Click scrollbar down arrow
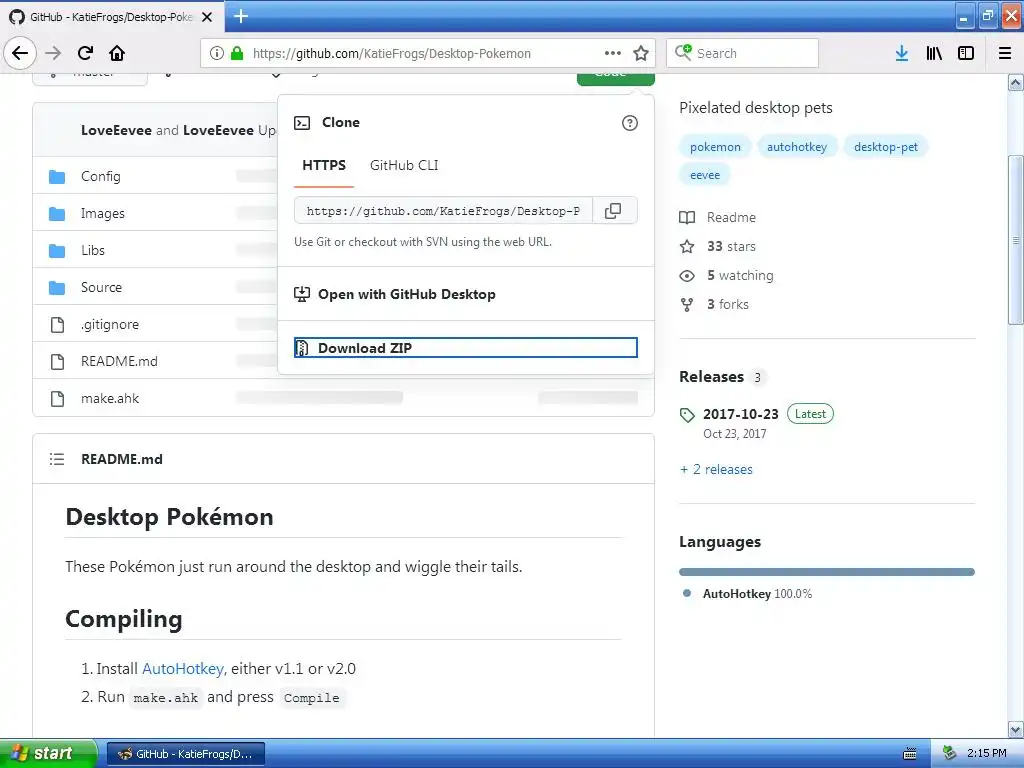Image resolution: width=1024 pixels, height=768 pixels. (1016, 729)
